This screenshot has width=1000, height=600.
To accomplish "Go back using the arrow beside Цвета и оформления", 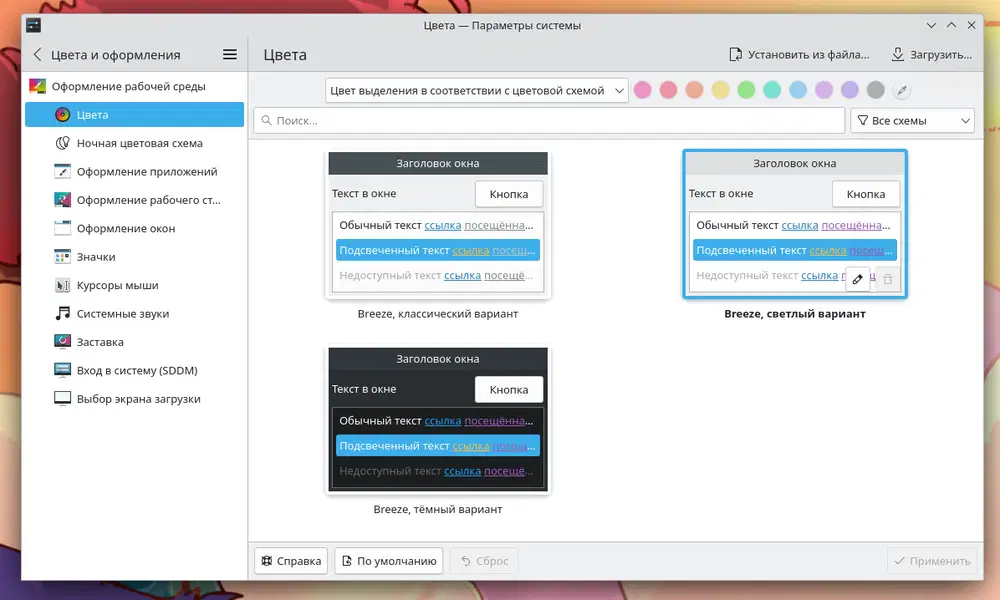I will pyautogui.click(x=38, y=55).
